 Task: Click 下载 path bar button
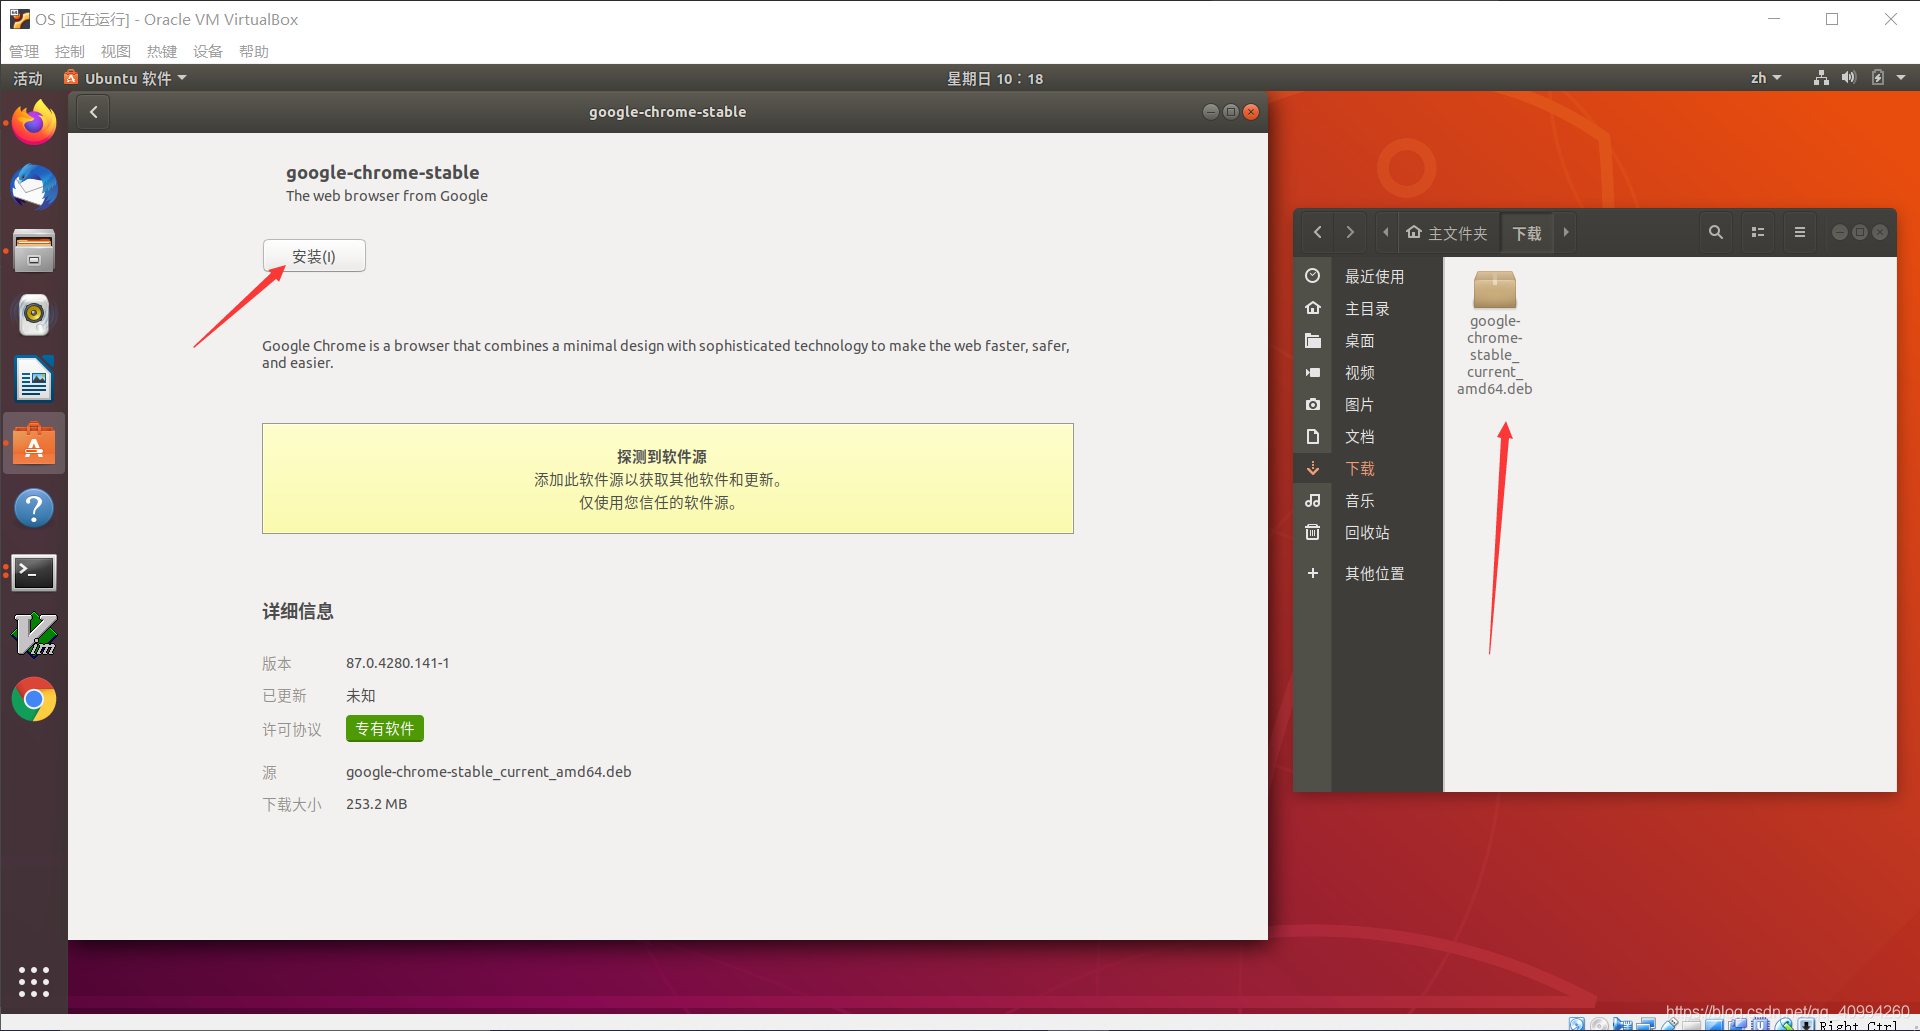click(x=1527, y=233)
